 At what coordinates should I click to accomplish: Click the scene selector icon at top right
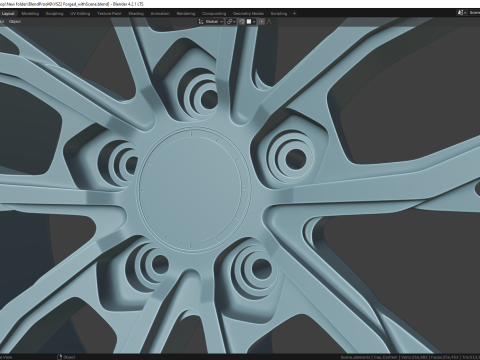tap(461, 13)
